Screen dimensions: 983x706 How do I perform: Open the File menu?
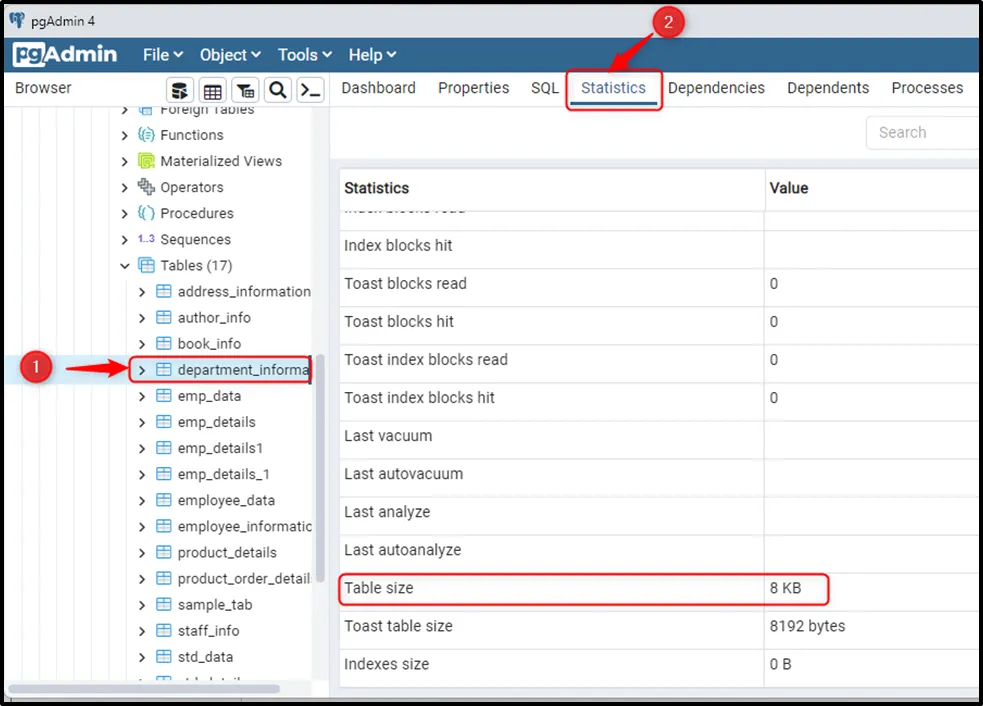[x=162, y=55]
